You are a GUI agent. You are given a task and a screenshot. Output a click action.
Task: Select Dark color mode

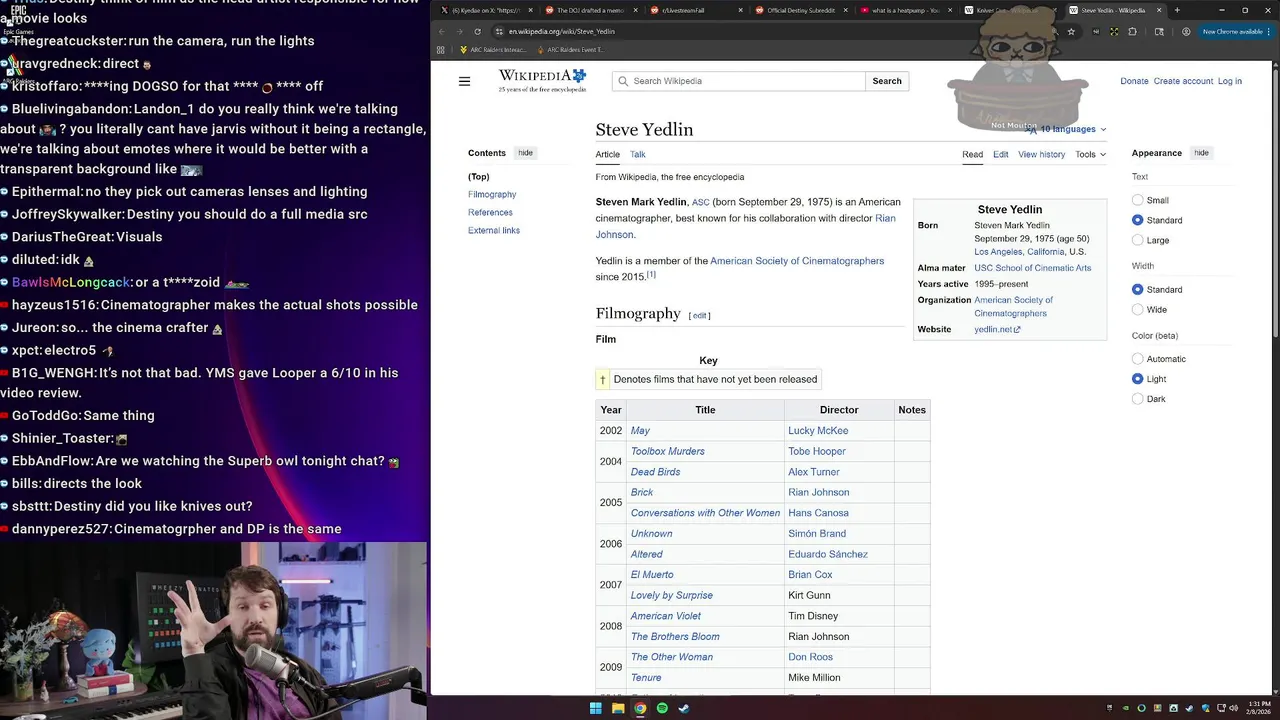(x=1137, y=398)
